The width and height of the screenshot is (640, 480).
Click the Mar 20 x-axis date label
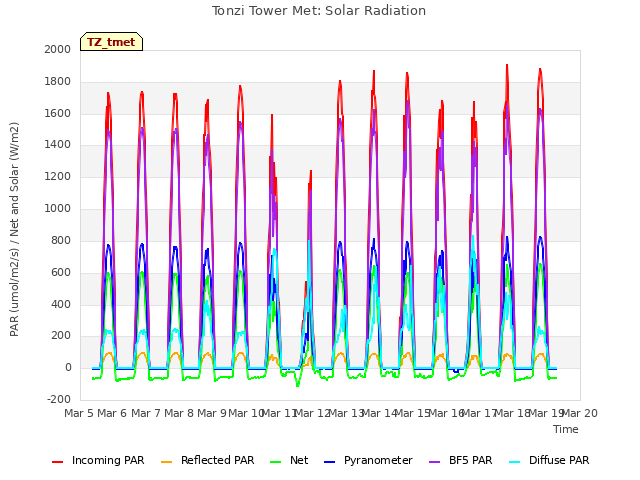pyautogui.click(x=580, y=413)
